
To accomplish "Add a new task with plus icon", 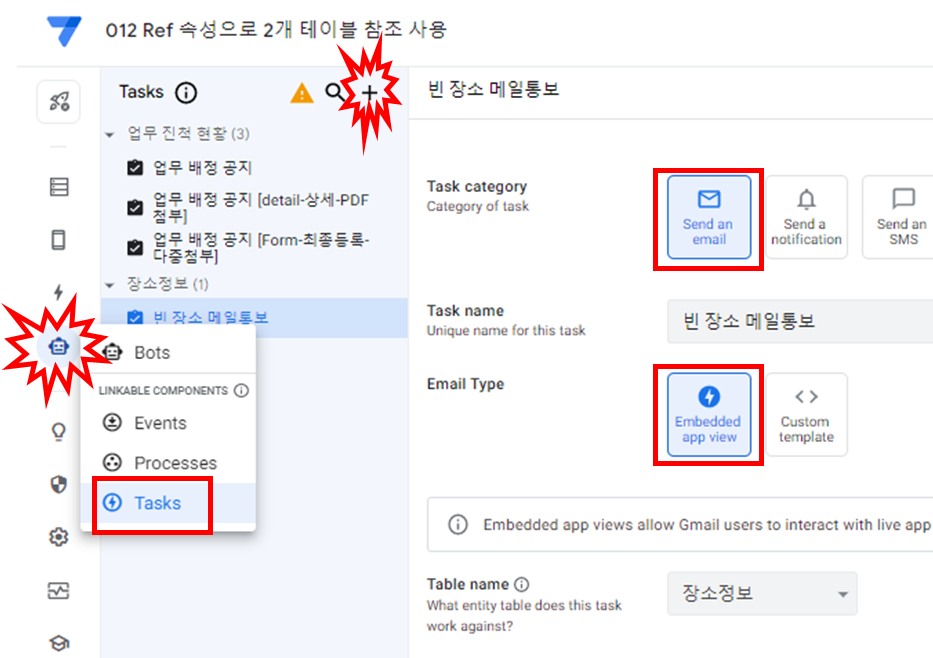I will [370, 93].
